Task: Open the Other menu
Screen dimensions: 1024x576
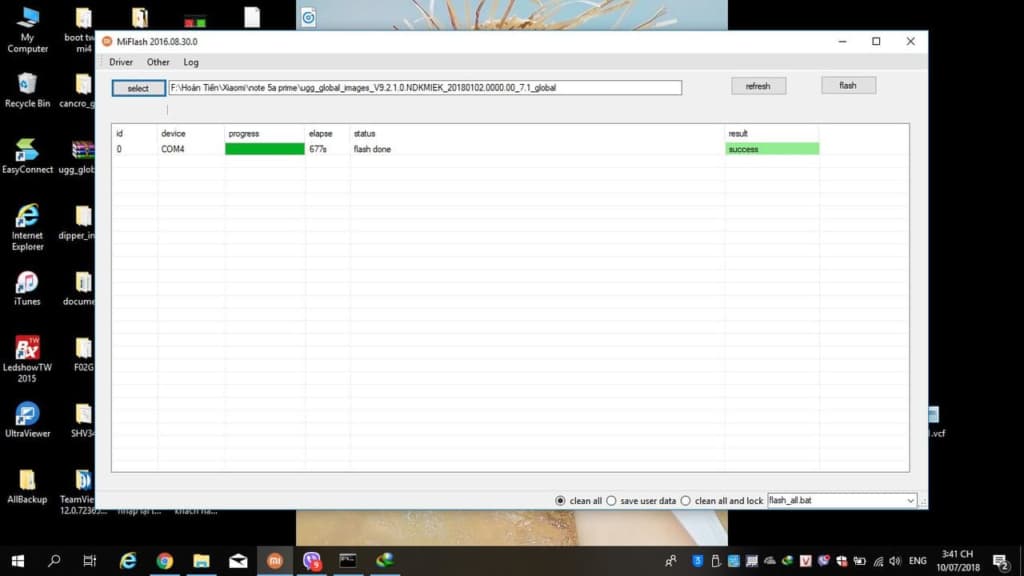Action: click(158, 62)
